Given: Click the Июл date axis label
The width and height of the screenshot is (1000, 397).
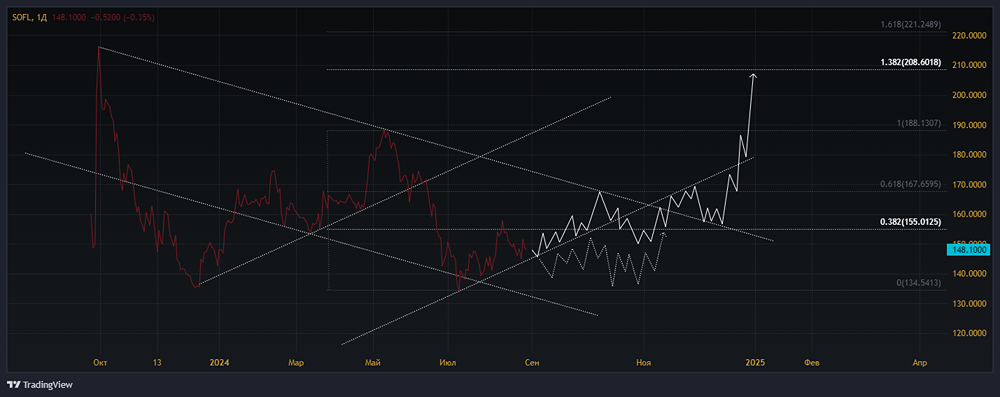Looking at the screenshot, I should coord(448,363).
